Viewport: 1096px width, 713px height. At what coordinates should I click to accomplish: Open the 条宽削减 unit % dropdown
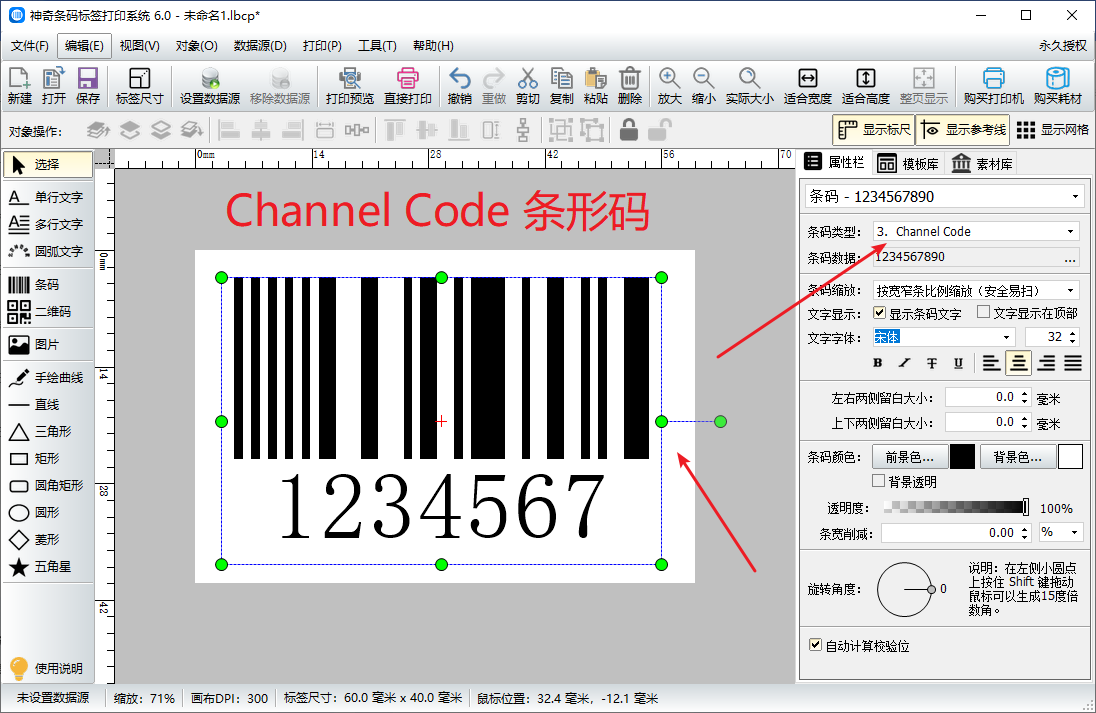(x=1060, y=533)
